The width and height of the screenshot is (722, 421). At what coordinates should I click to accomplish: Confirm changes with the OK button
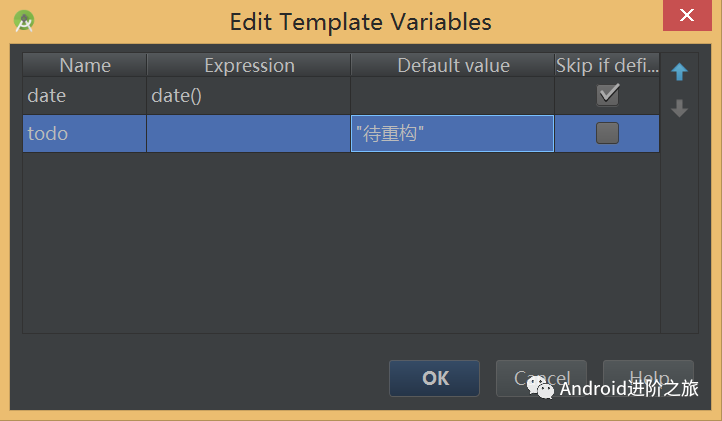click(434, 378)
